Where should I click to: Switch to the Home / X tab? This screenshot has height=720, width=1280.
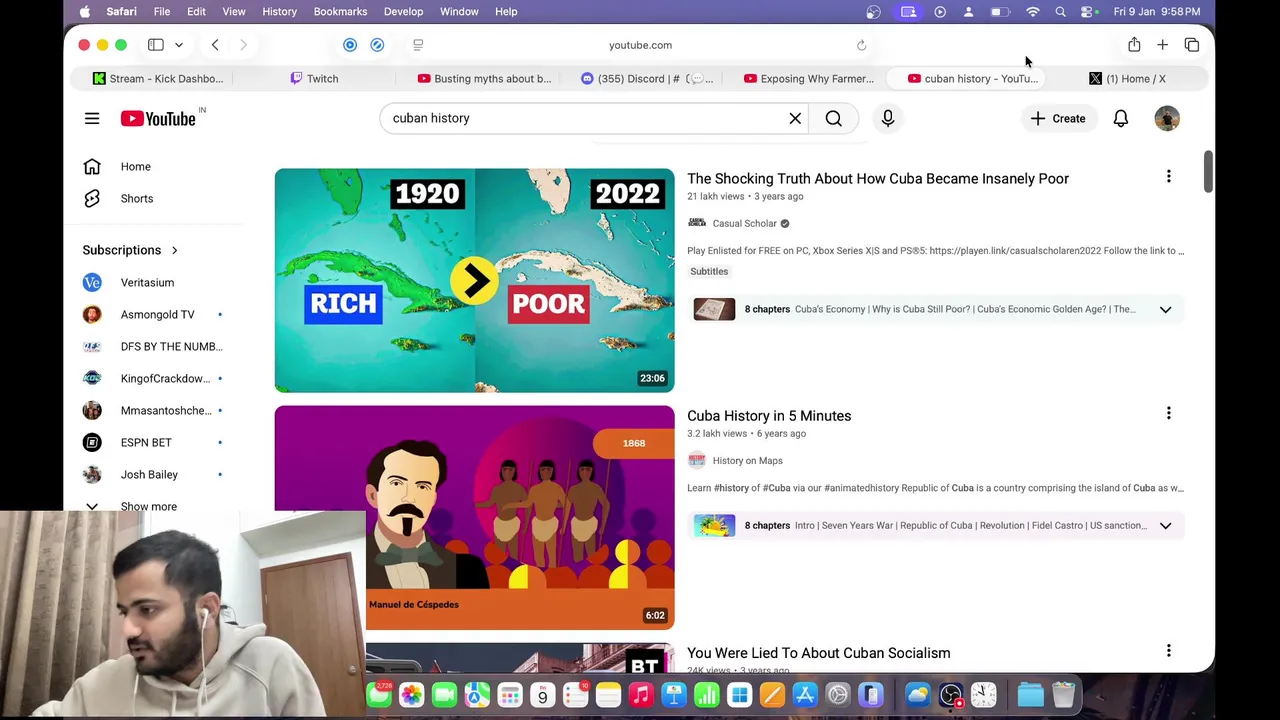(1127, 78)
